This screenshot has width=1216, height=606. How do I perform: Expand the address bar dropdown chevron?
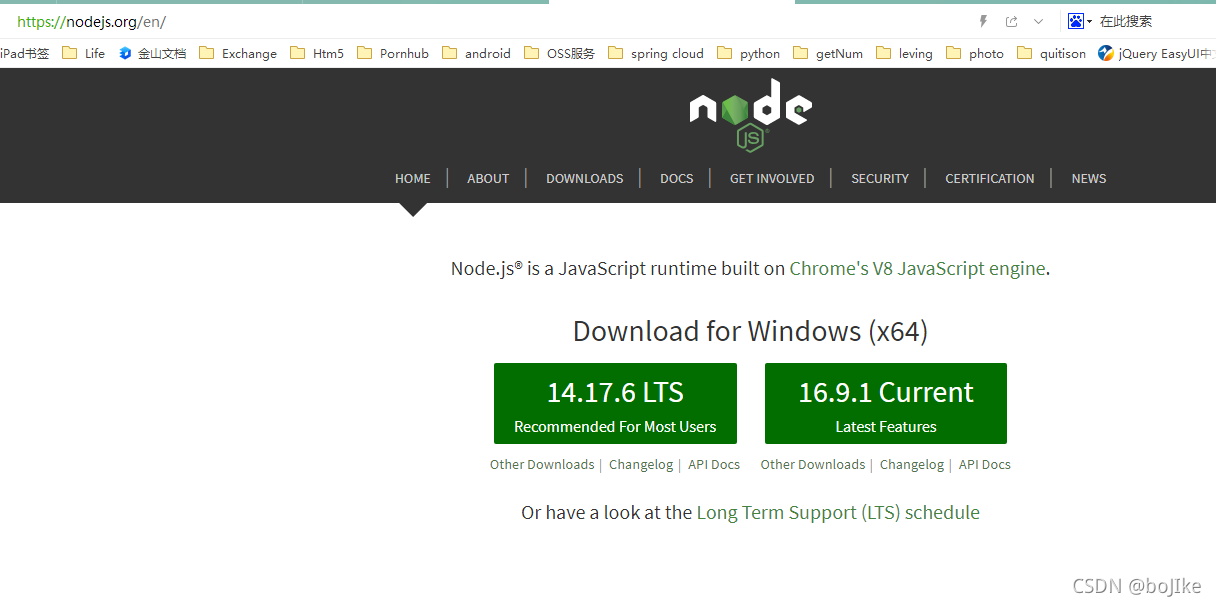(x=1038, y=21)
